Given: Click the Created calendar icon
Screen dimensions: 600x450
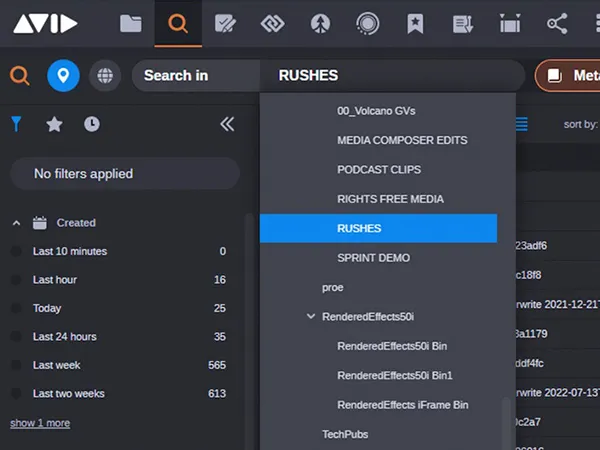Looking at the screenshot, I should pyautogui.click(x=40, y=223).
